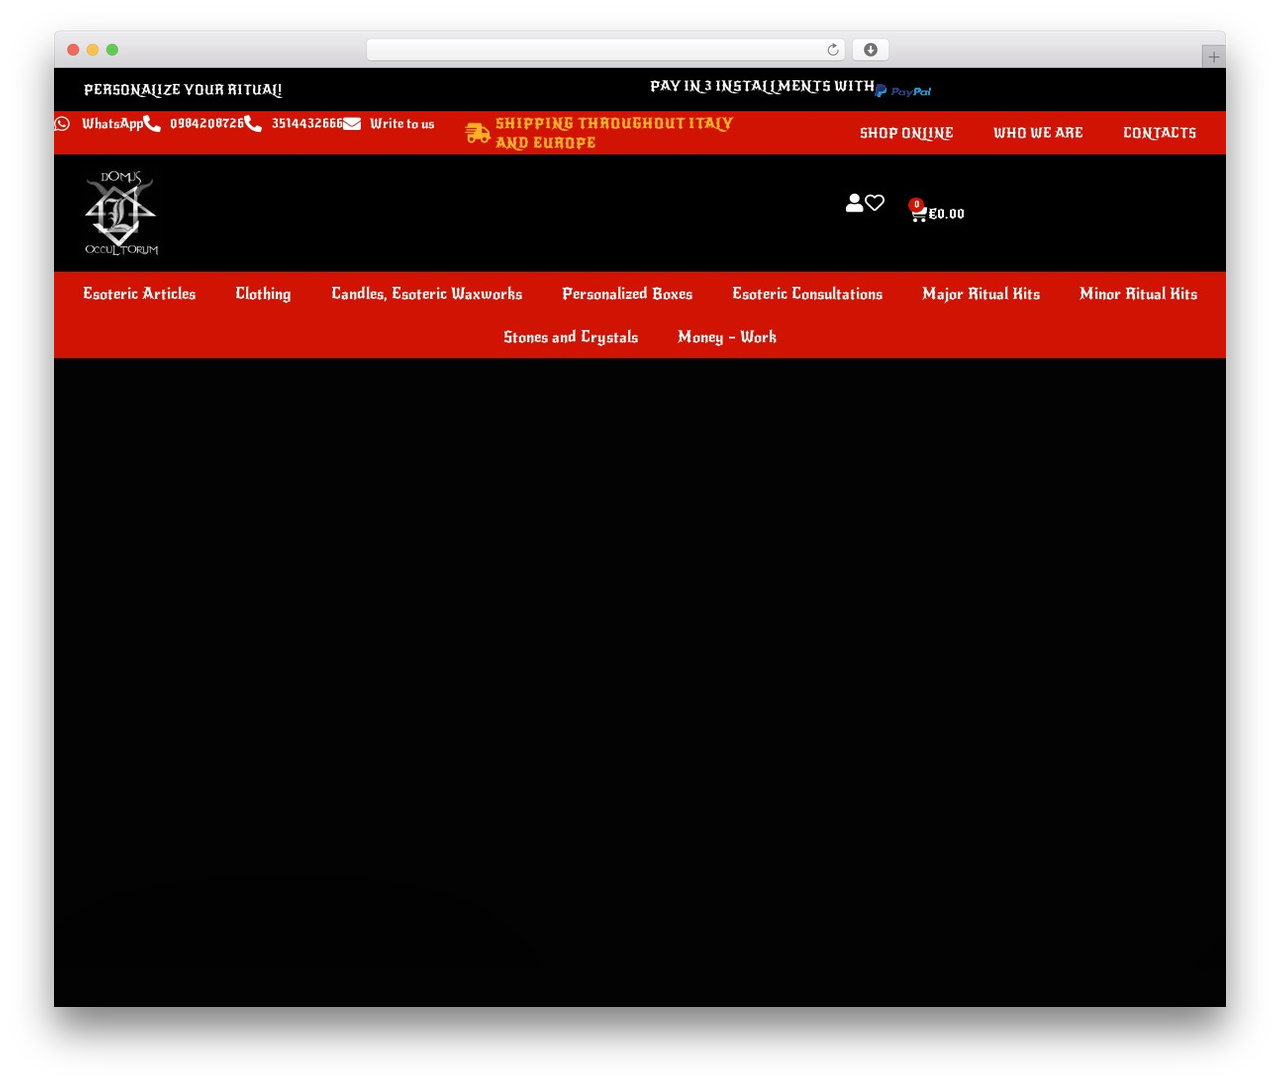Screen dimensions: 1280x1084
Task: Click the phone icon beside 3514432666
Action: coord(253,123)
